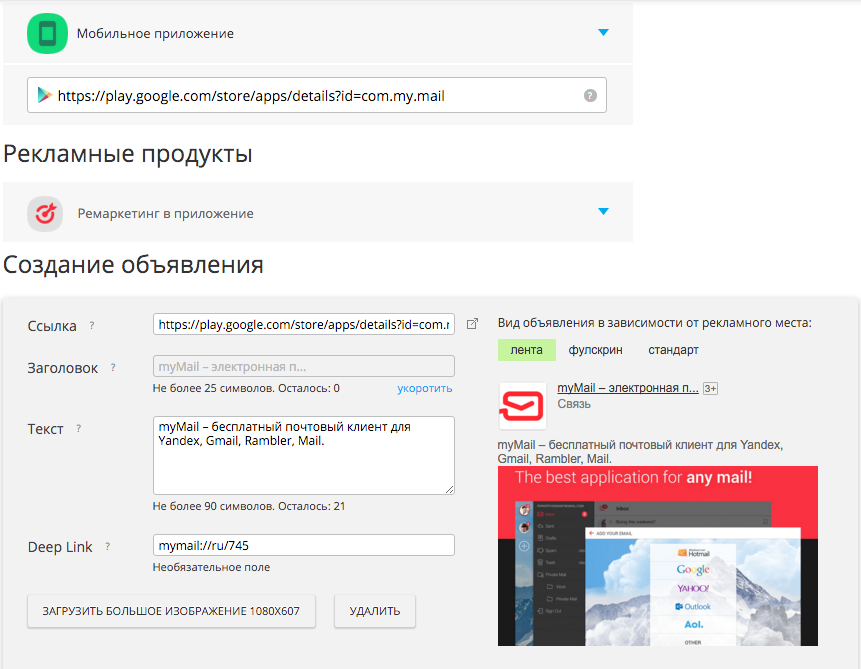This screenshot has width=861, height=669.
Task: Click the ad description text in preview
Action: (640, 451)
